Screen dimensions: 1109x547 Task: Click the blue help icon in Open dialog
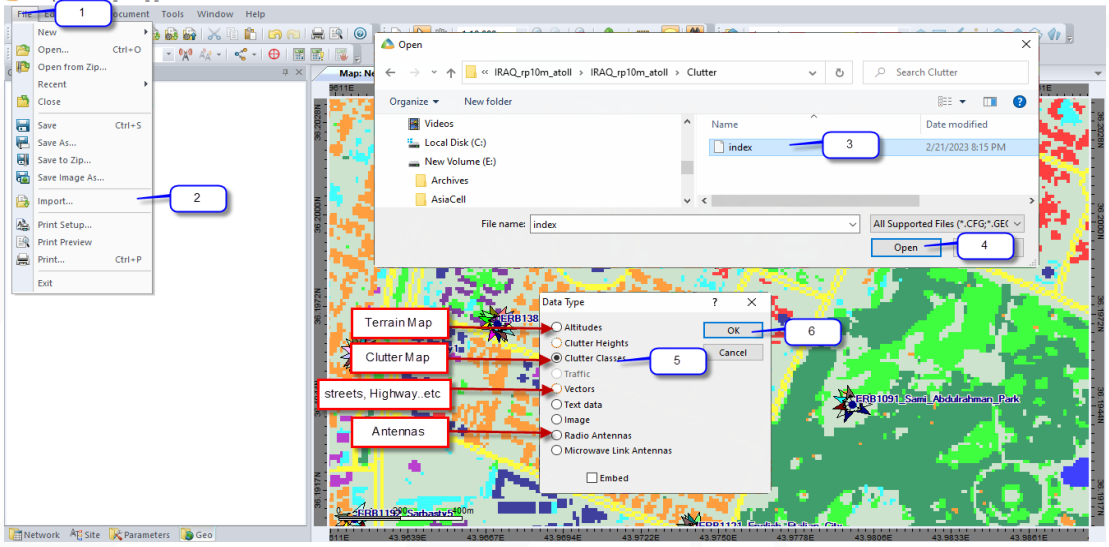pyautogui.click(x=1019, y=101)
